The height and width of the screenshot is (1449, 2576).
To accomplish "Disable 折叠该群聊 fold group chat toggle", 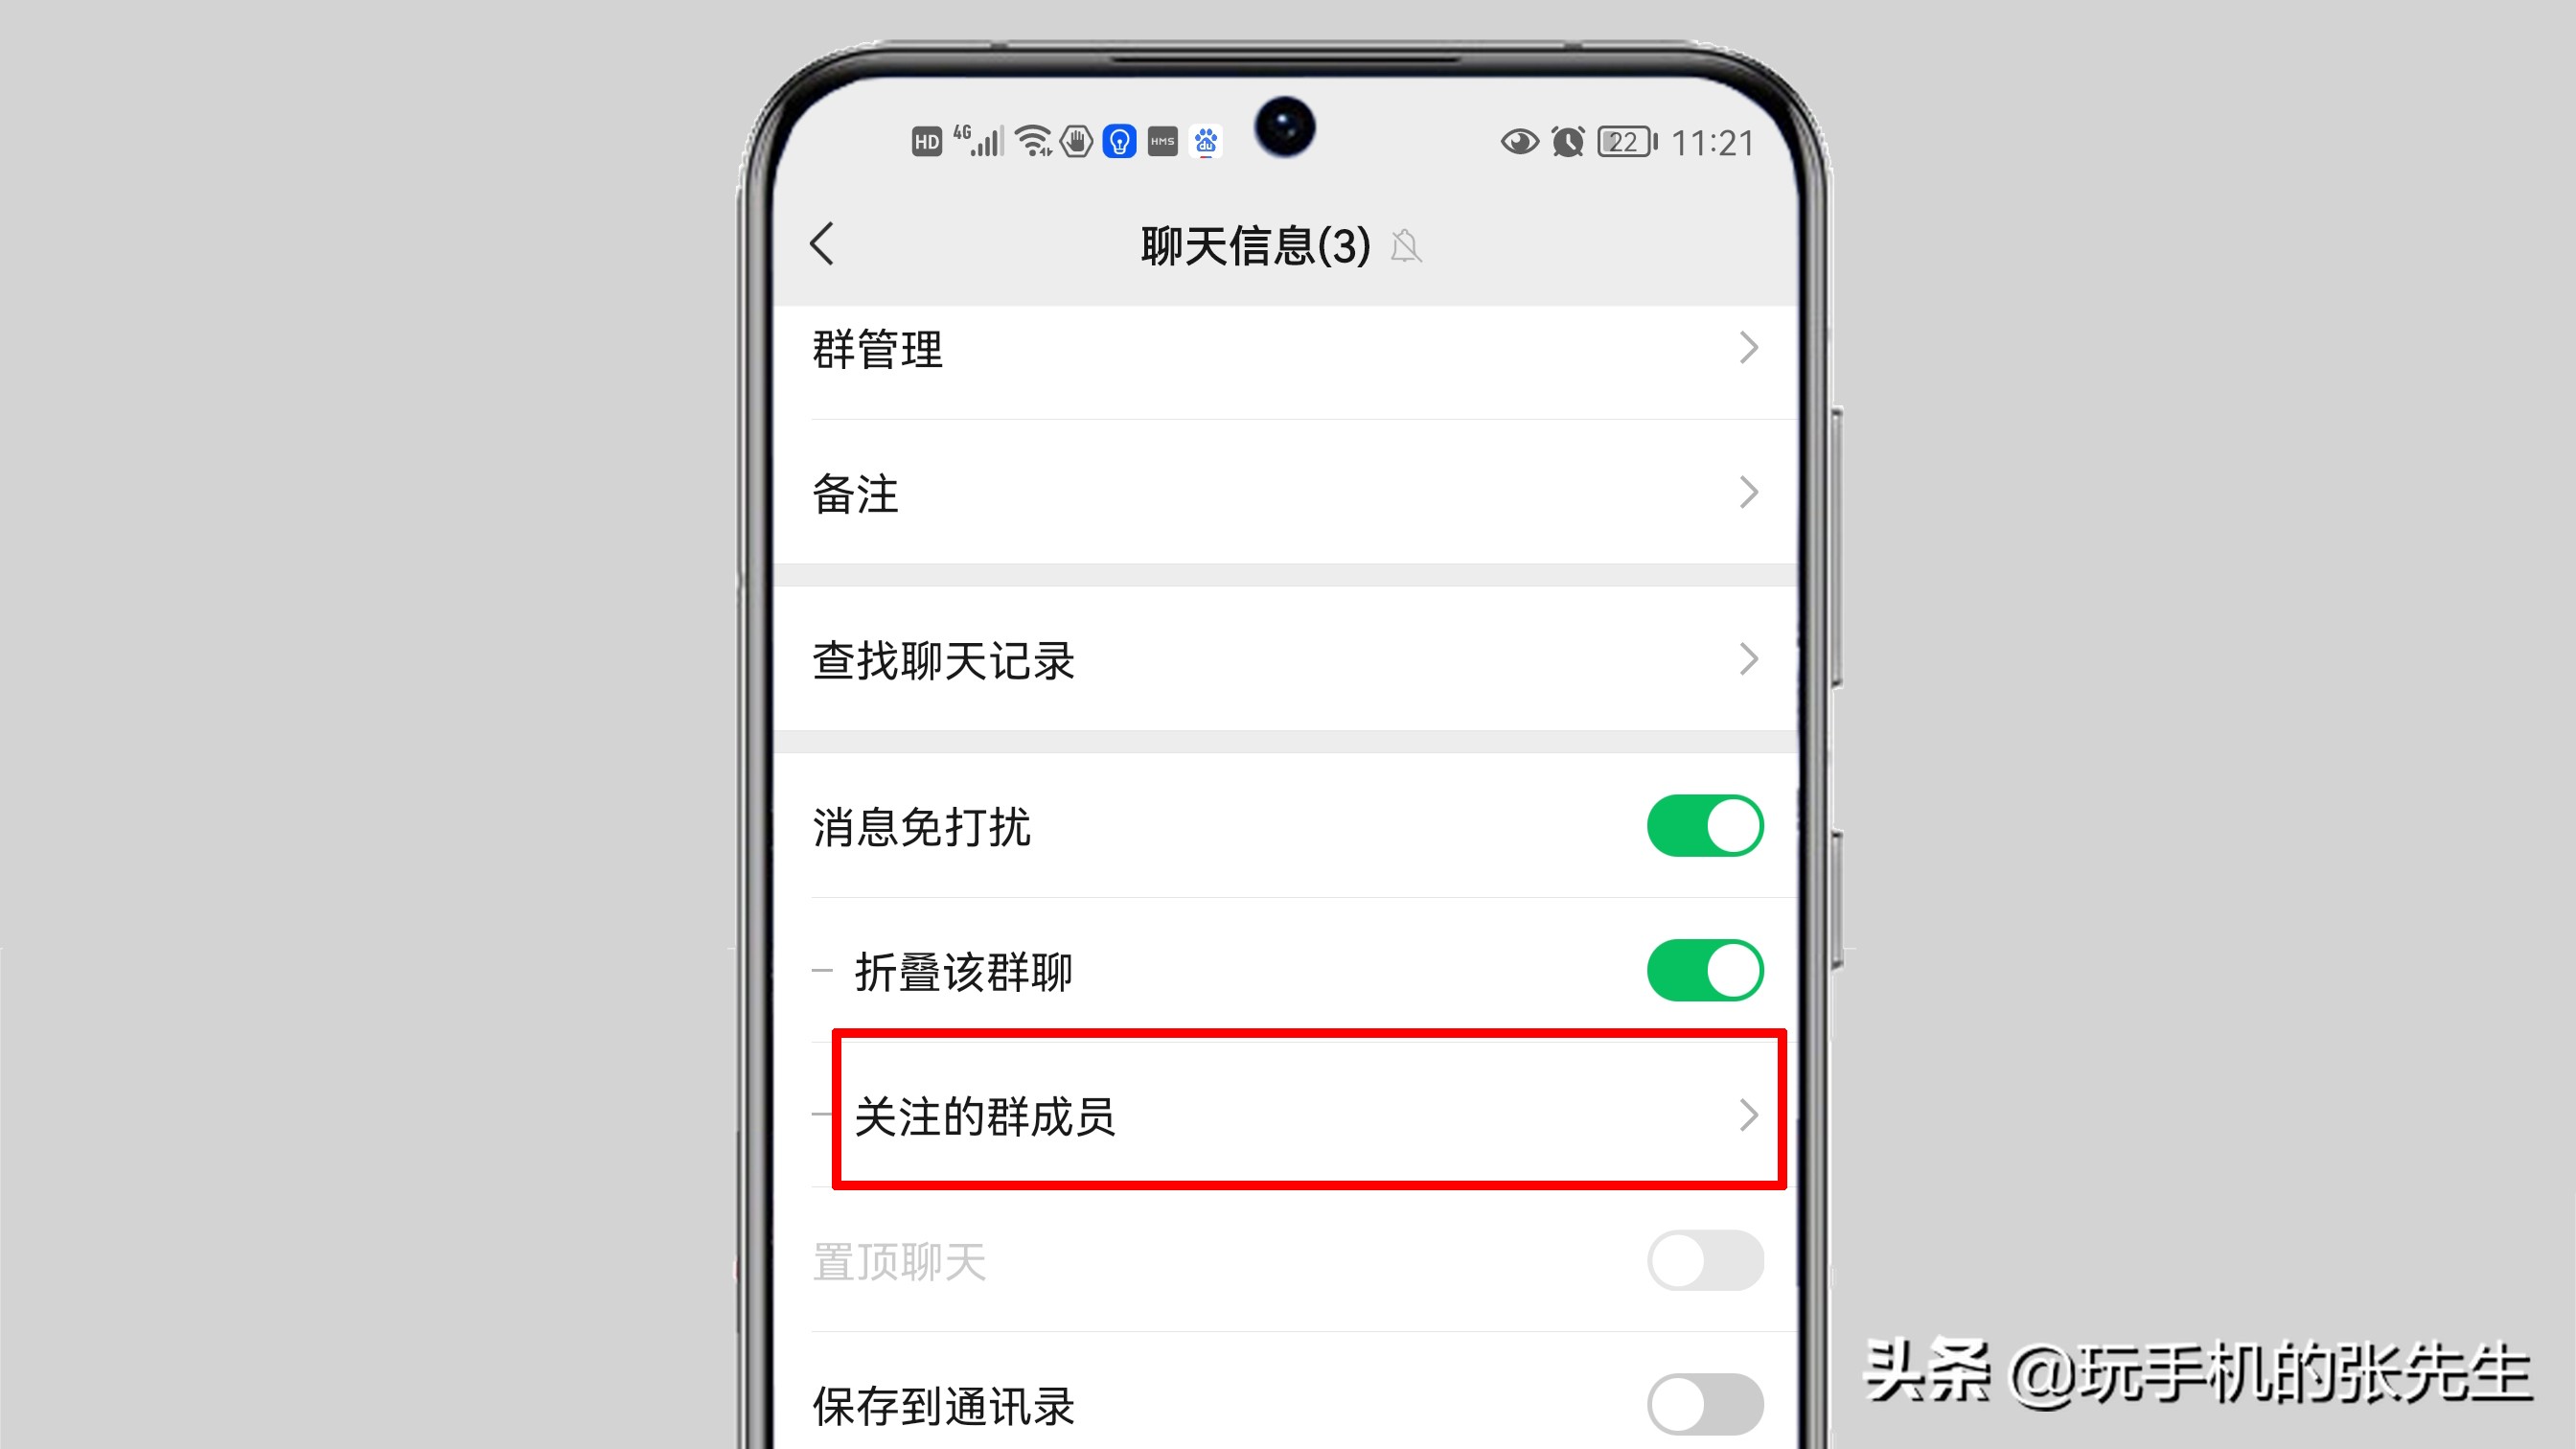I will [1702, 970].
